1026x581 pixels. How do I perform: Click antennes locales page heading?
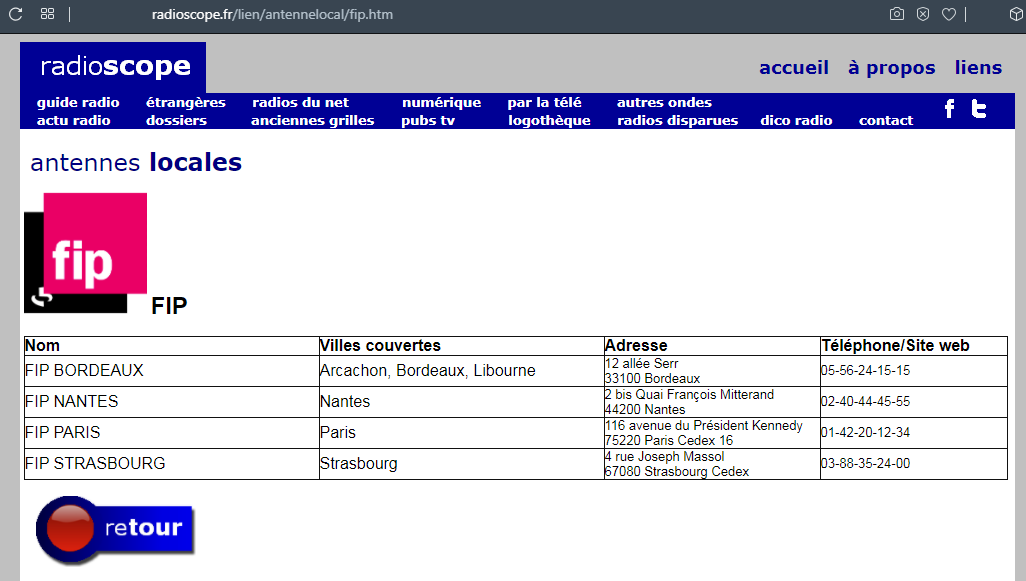point(136,162)
